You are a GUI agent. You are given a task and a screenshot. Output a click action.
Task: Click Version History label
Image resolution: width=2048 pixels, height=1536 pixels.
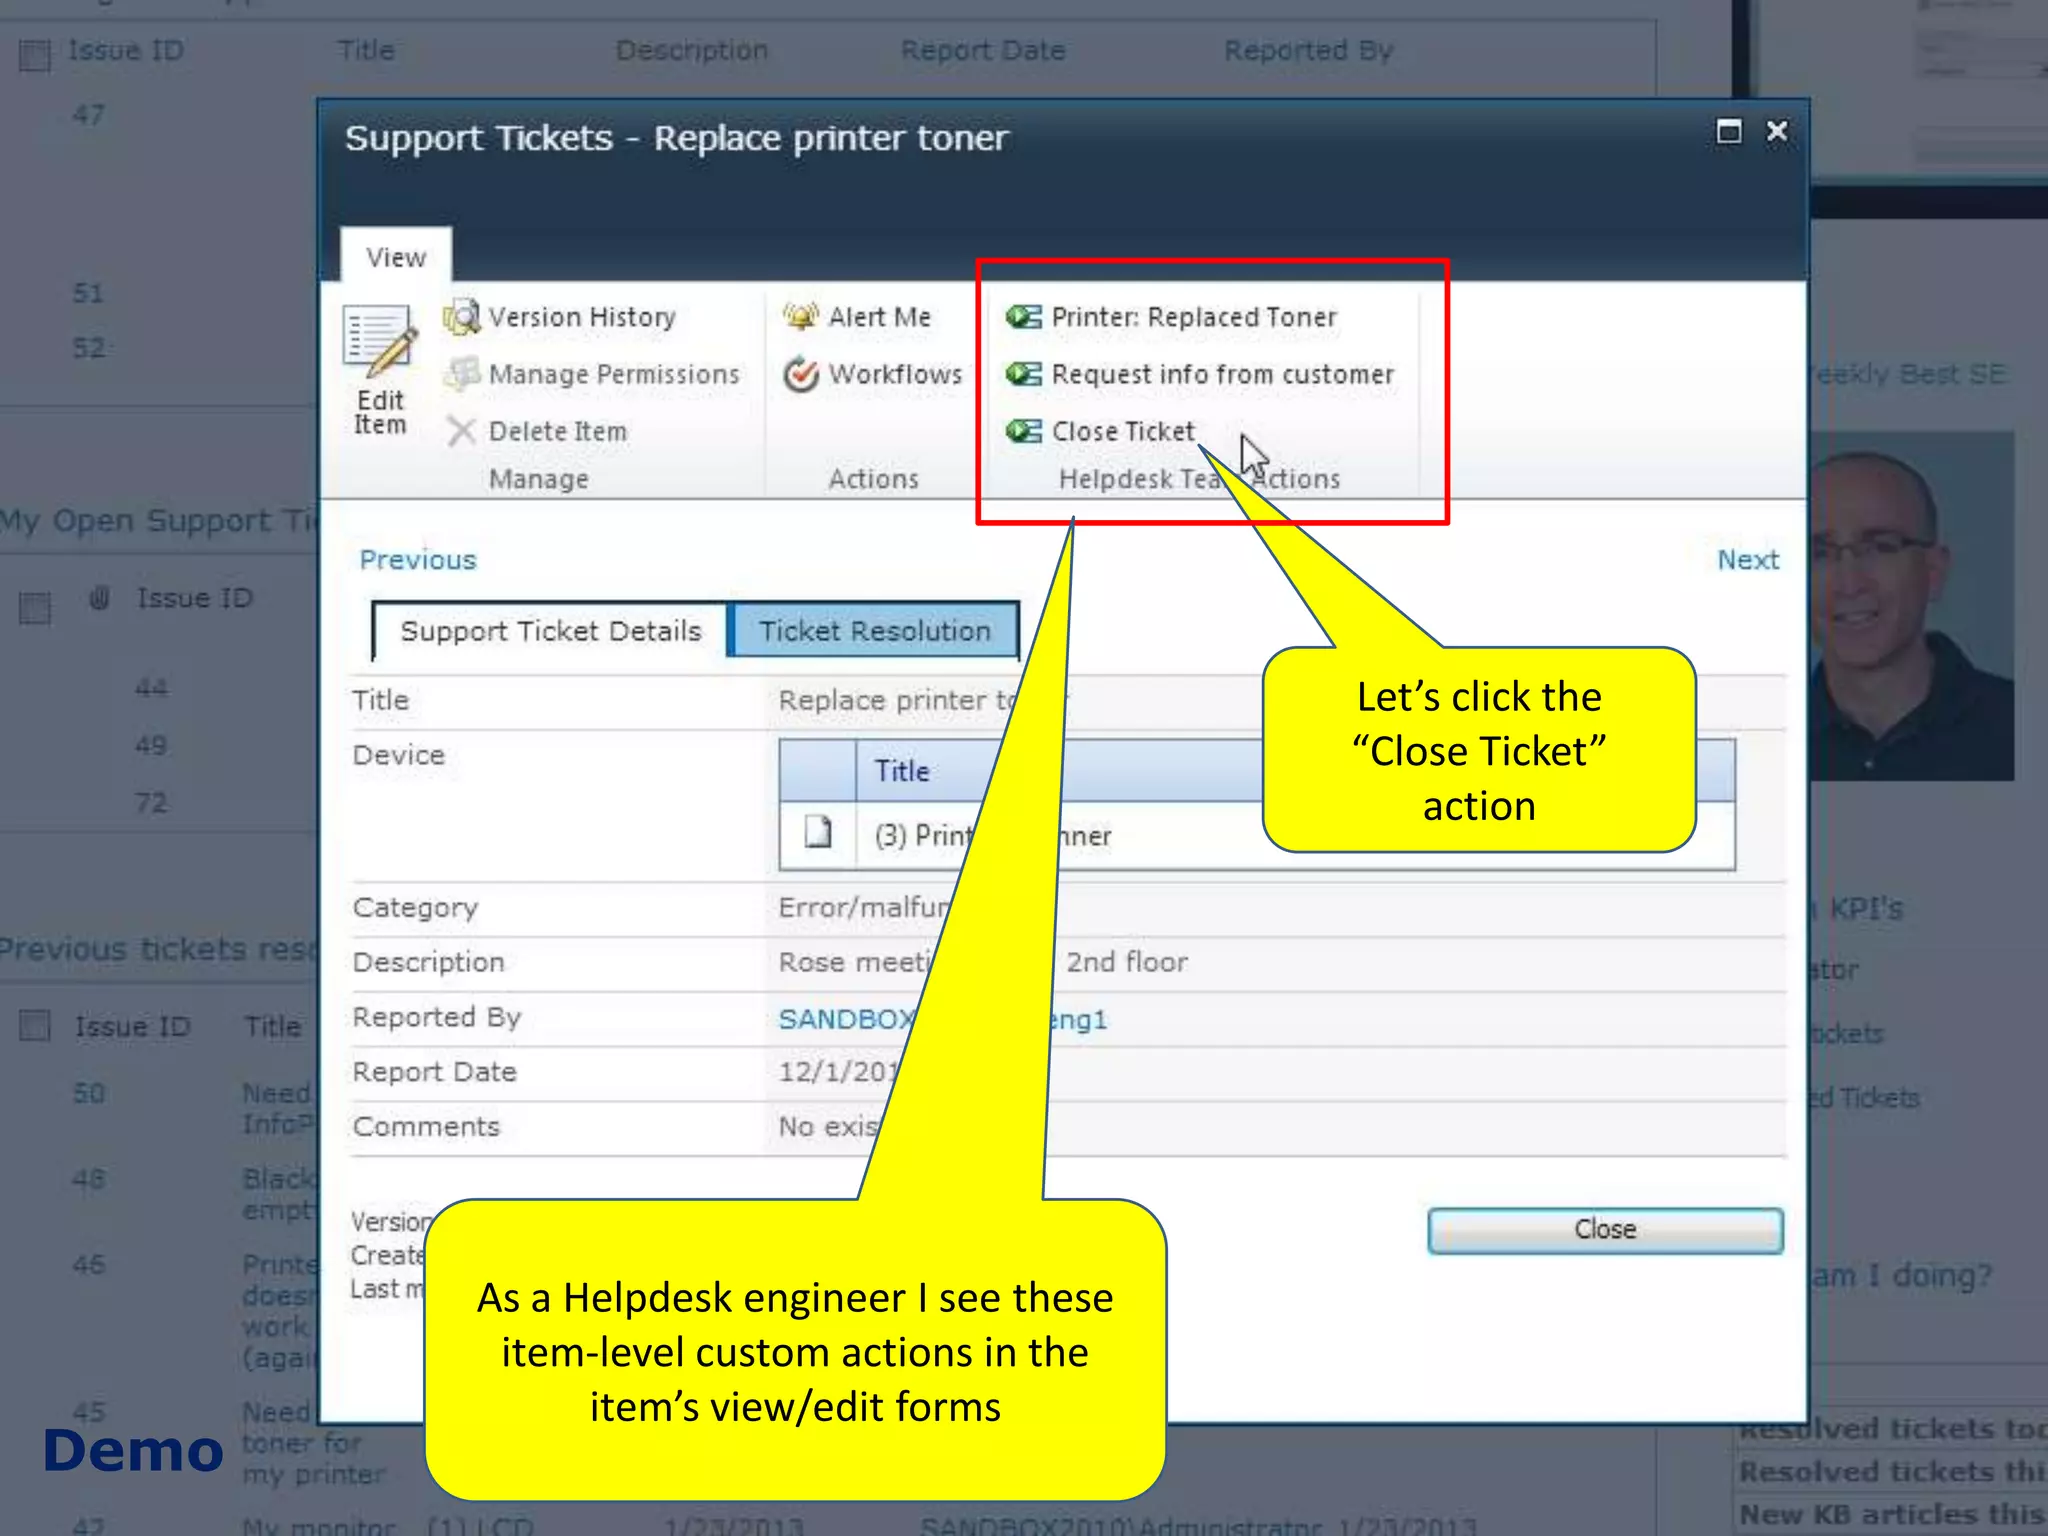582,317
